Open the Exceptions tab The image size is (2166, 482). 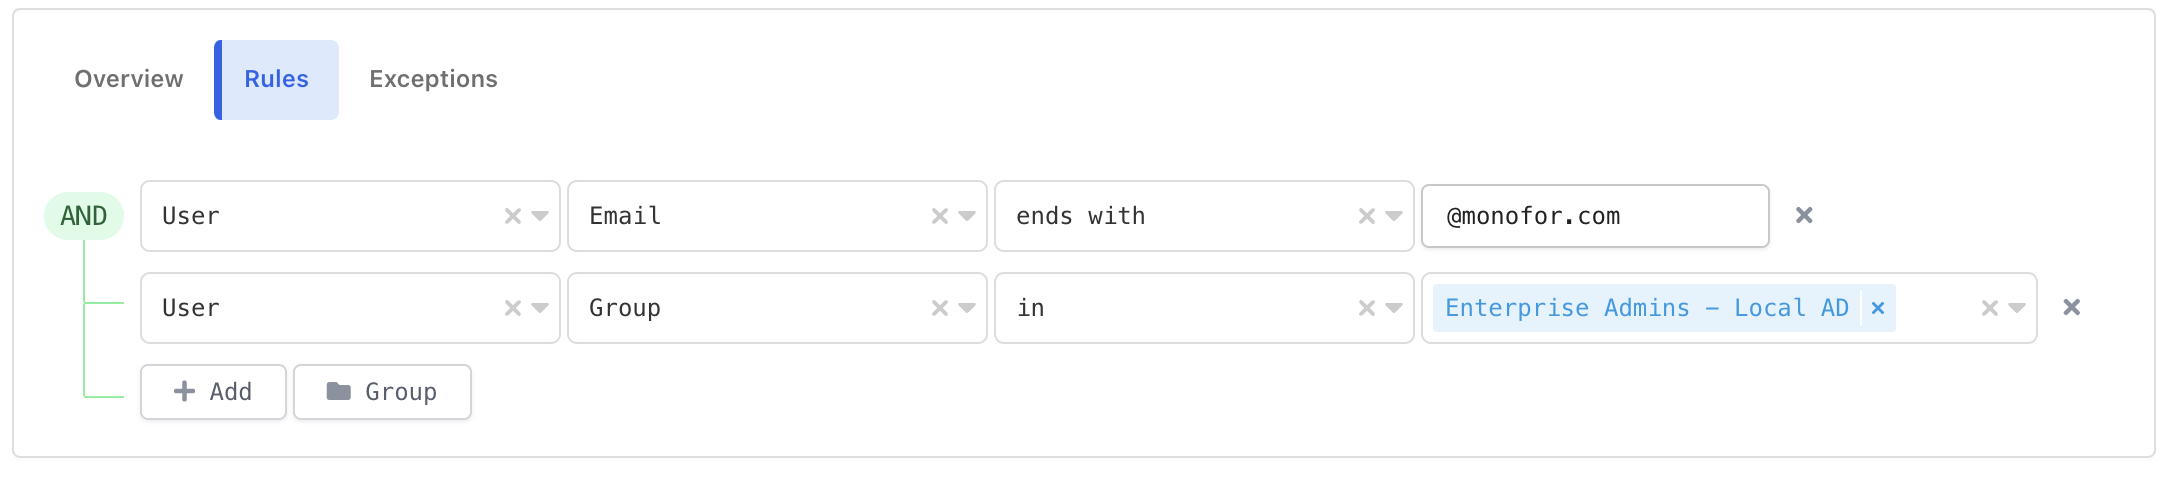433,79
